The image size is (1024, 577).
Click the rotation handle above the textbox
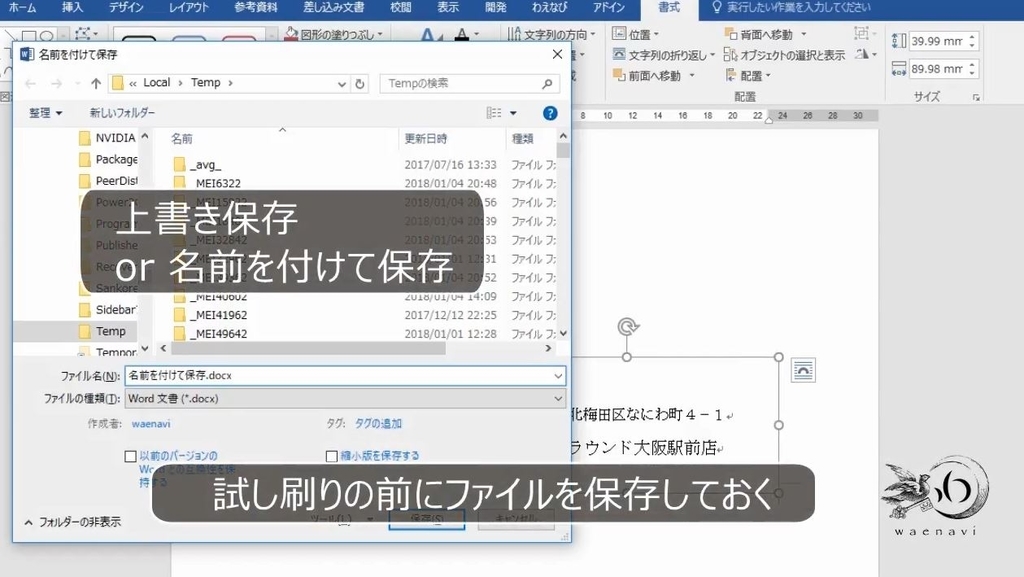point(628,326)
